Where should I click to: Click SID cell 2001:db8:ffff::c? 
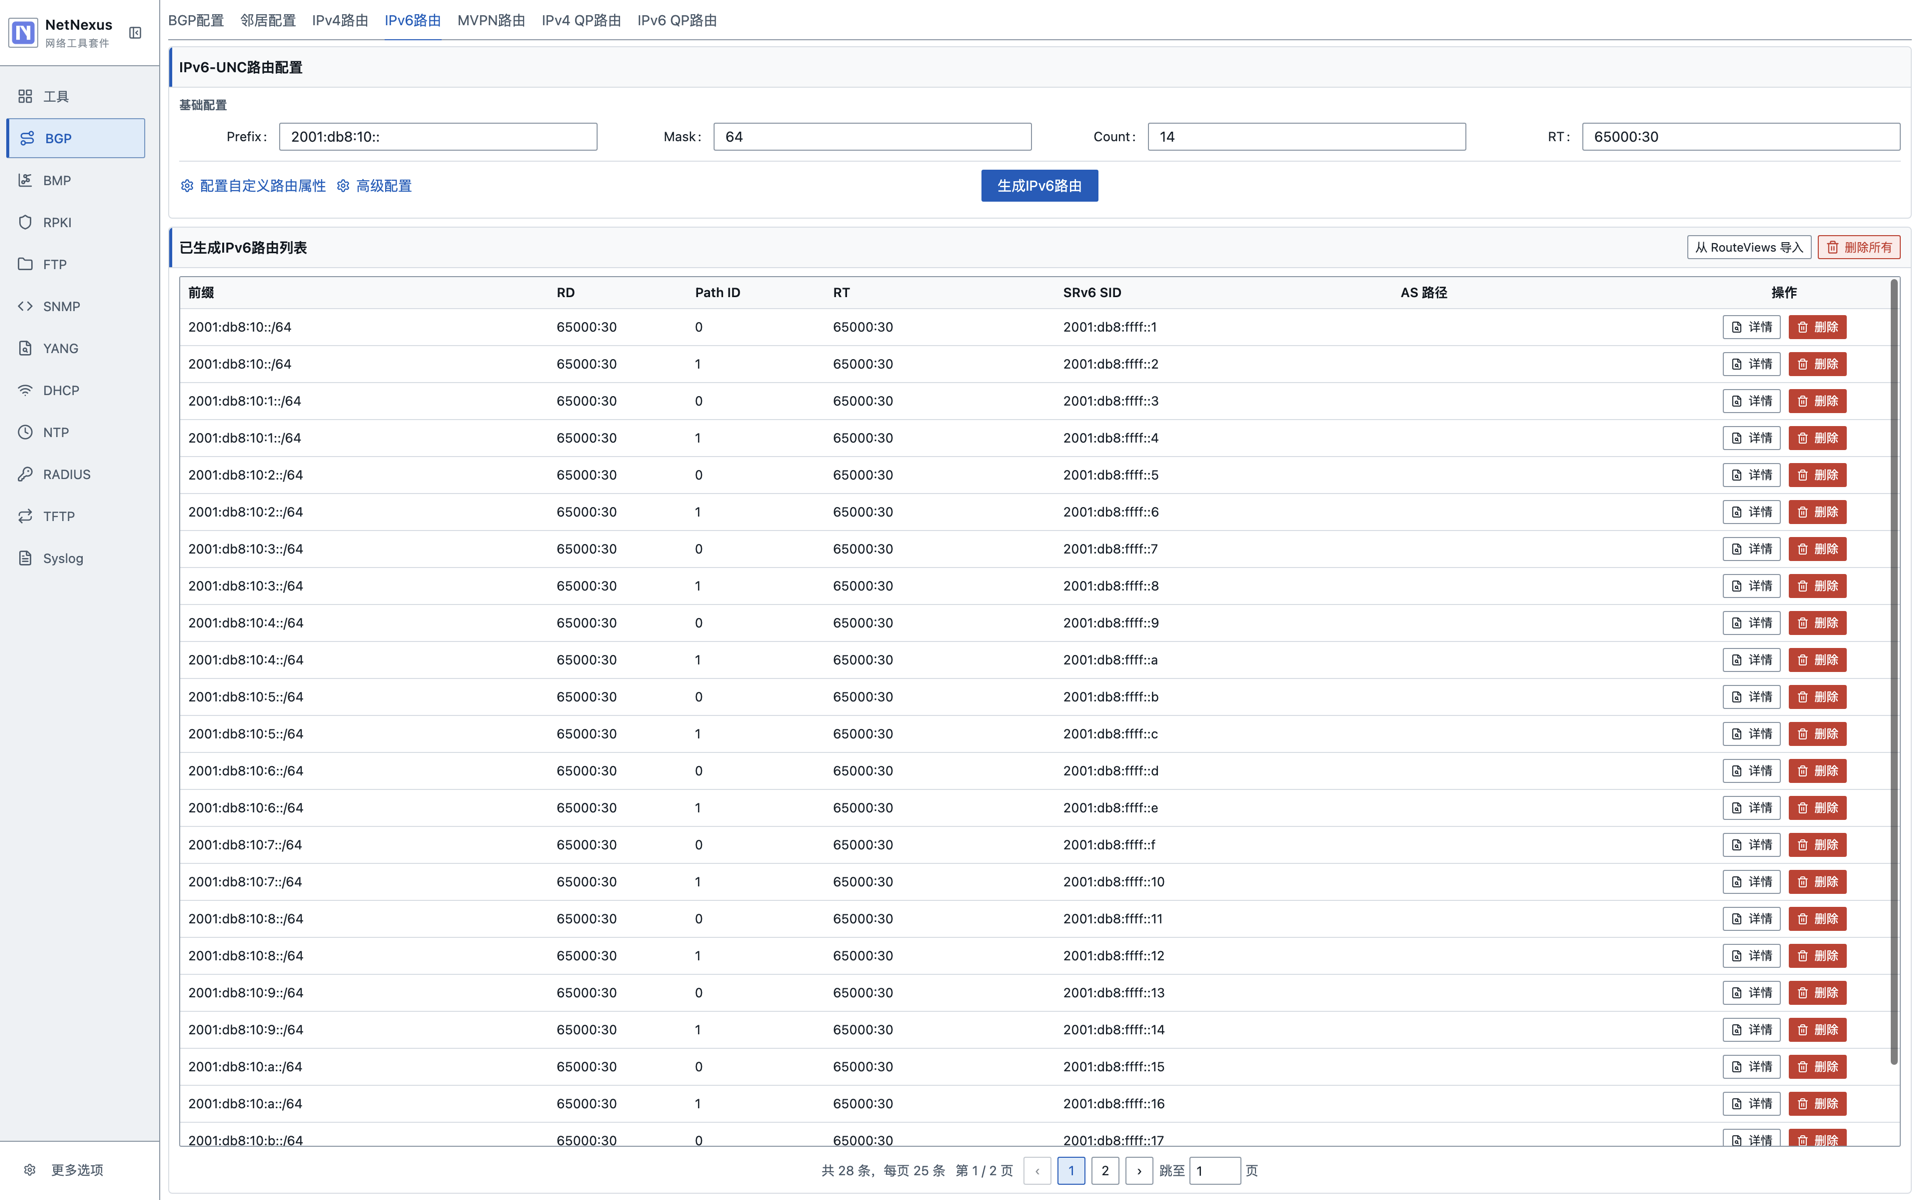(x=1111, y=734)
